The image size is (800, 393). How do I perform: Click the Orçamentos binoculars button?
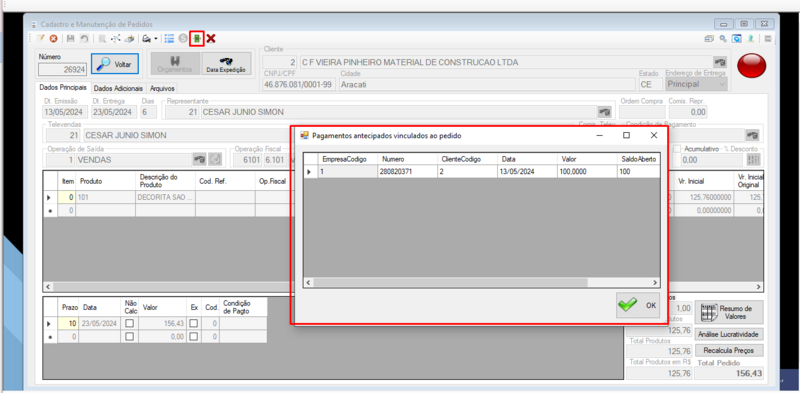click(x=174, y=64)
